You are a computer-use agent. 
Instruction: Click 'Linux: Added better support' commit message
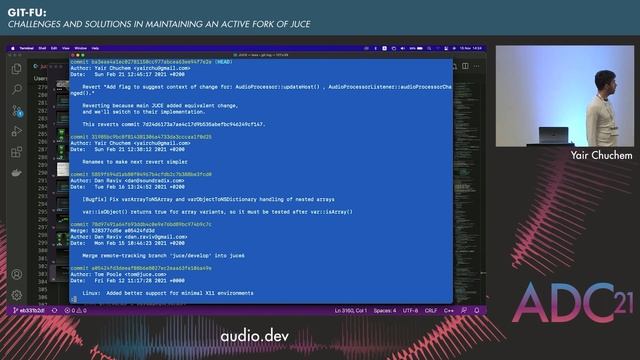(168, 293)
